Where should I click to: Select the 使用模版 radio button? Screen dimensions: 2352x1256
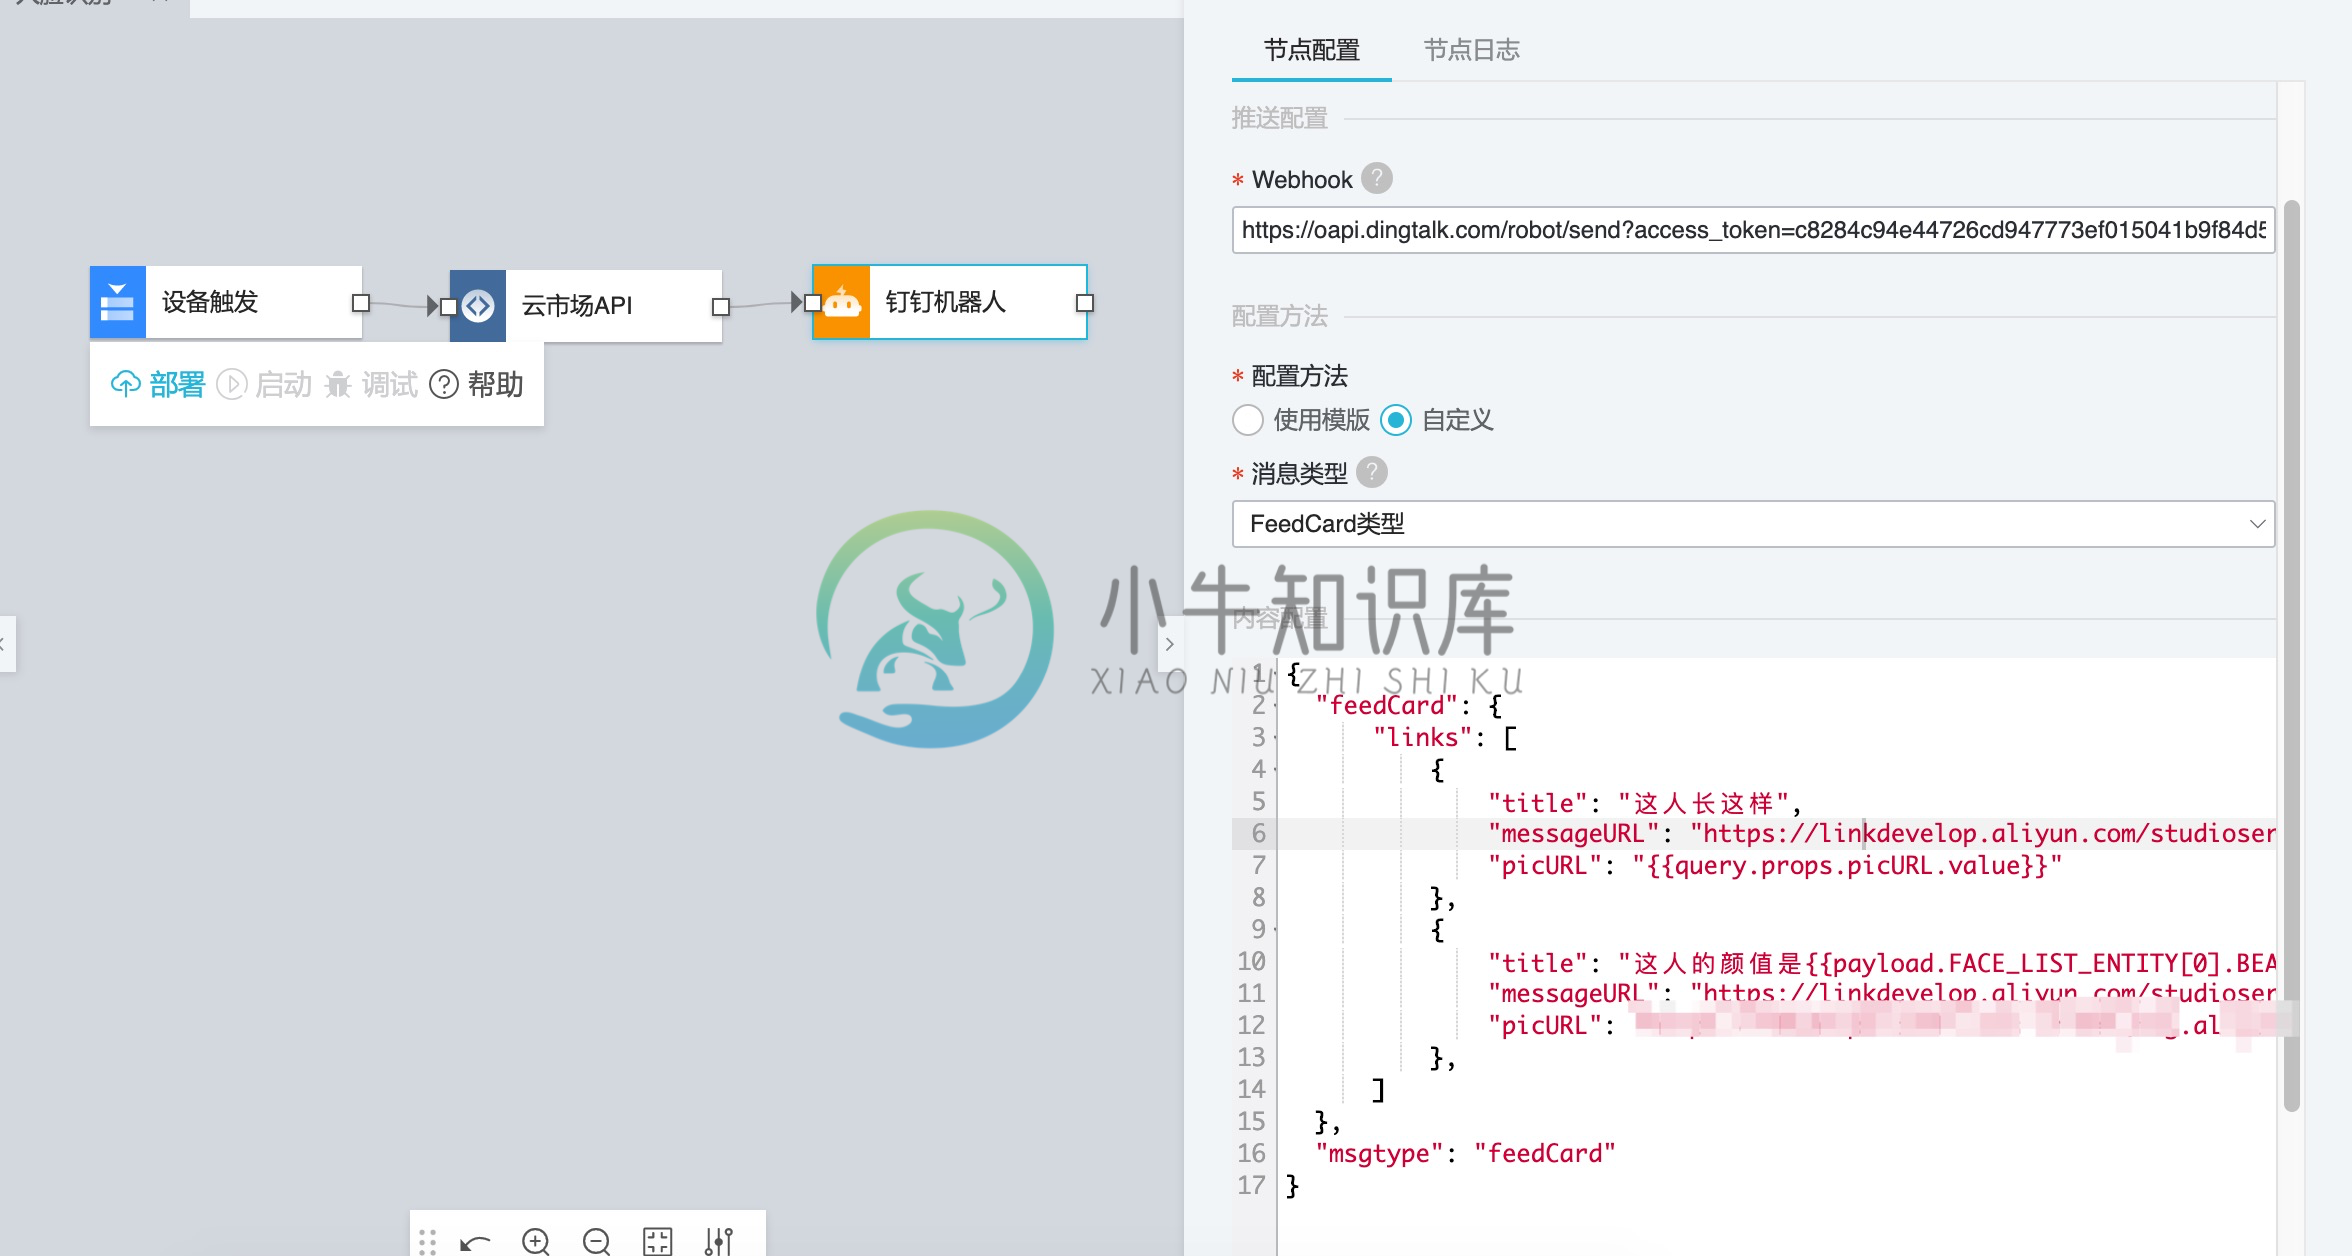point(1248,420)
